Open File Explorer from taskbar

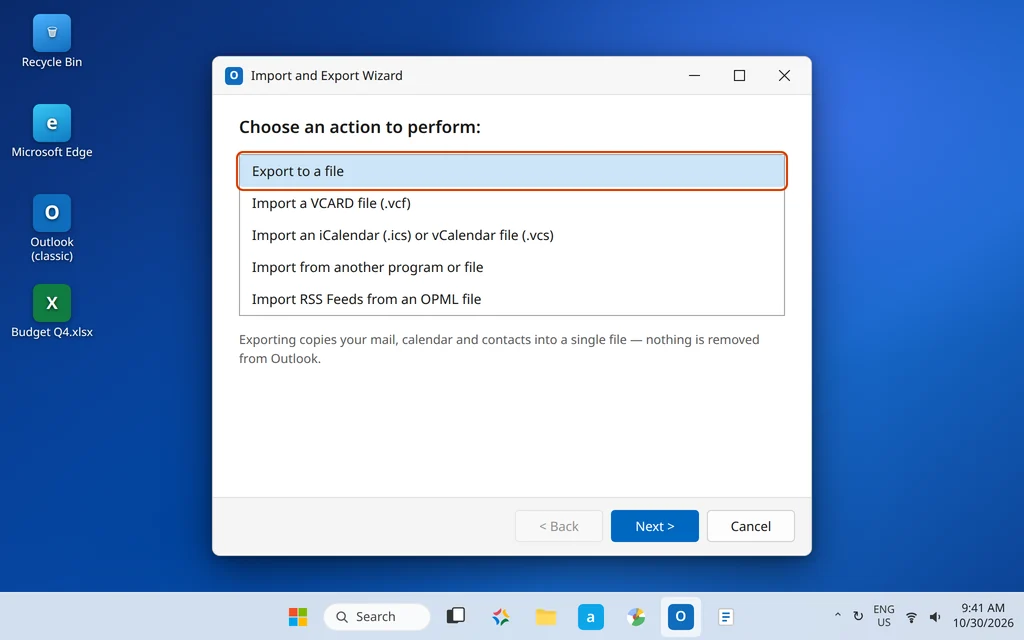[x=546, y=616]
